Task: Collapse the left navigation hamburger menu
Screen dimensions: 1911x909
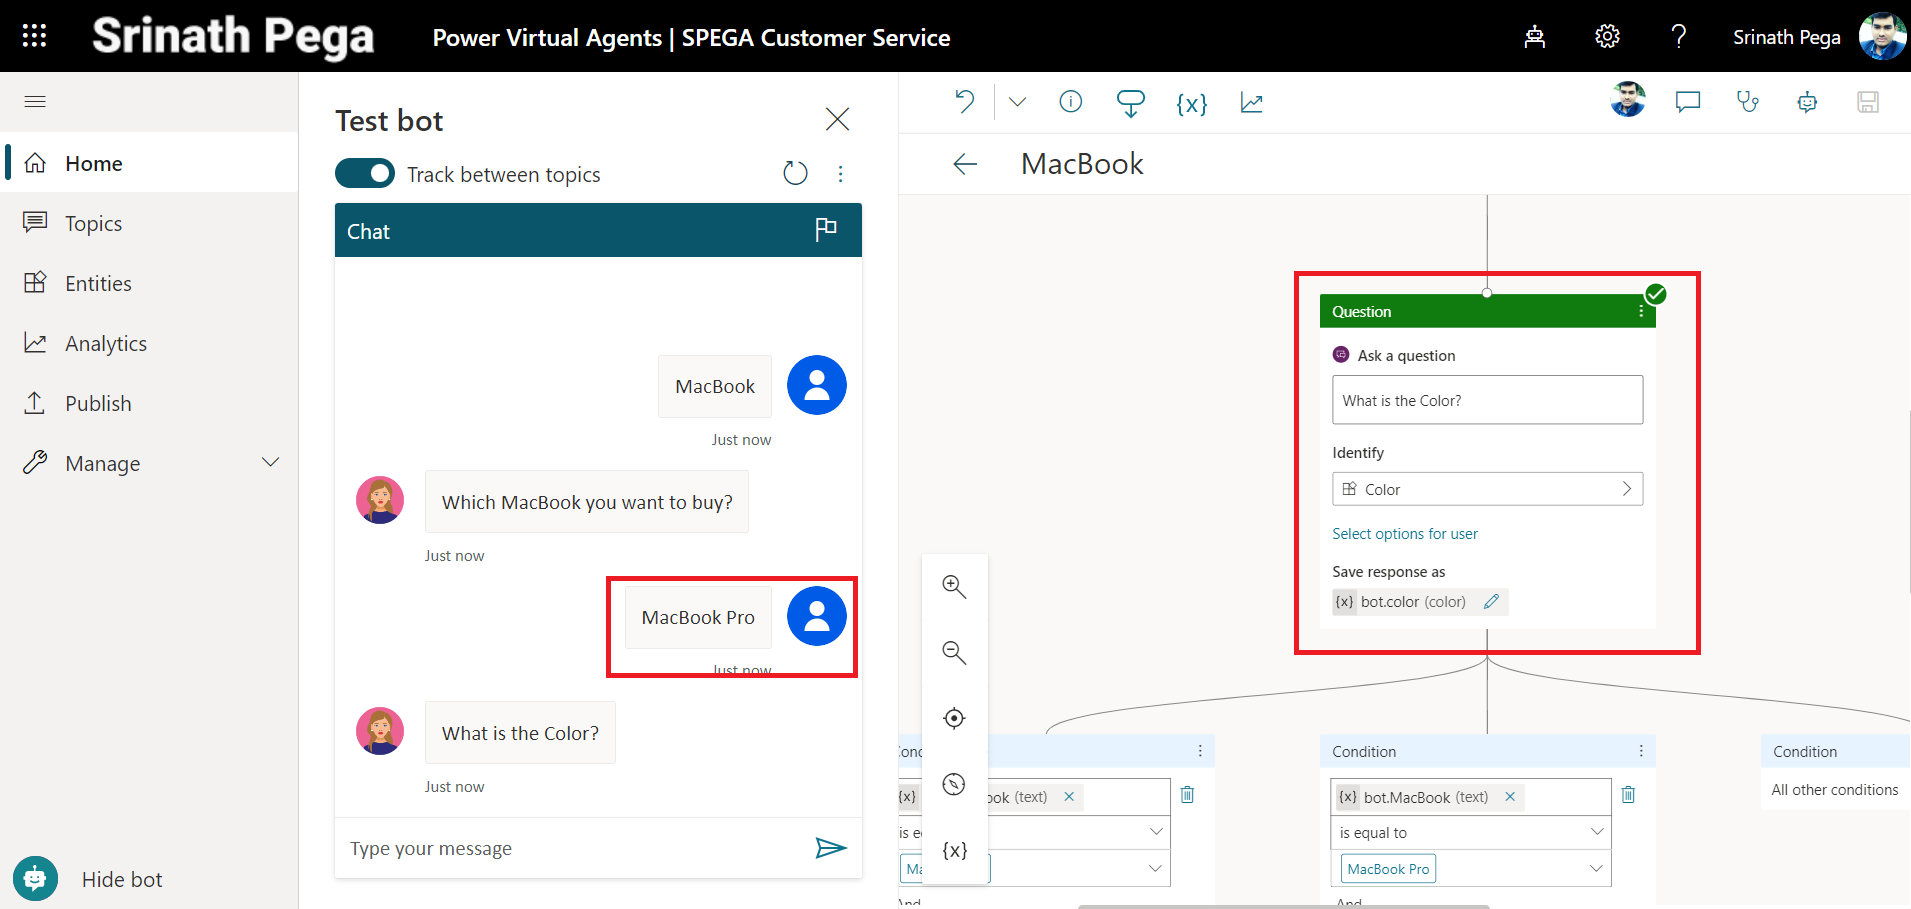Action: pos(35,101)
